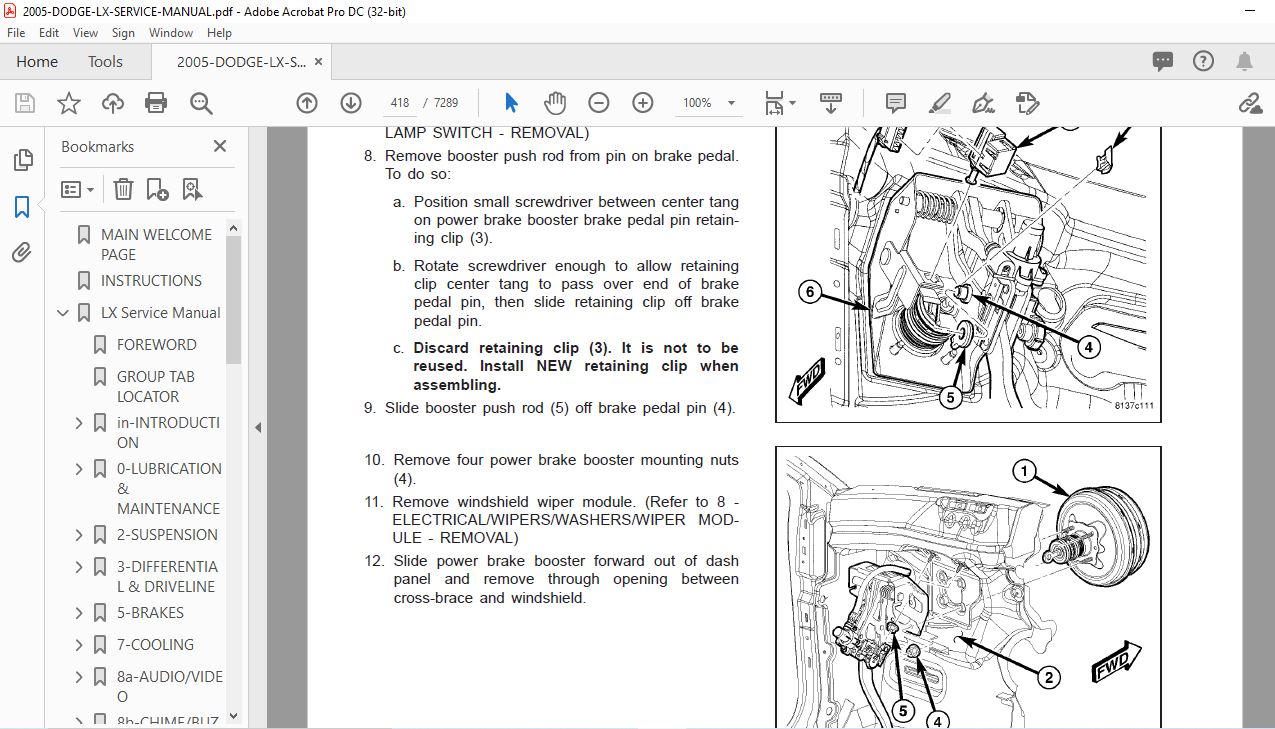Open the INSTRUCTIONS bookmark

tap(151, 281)
